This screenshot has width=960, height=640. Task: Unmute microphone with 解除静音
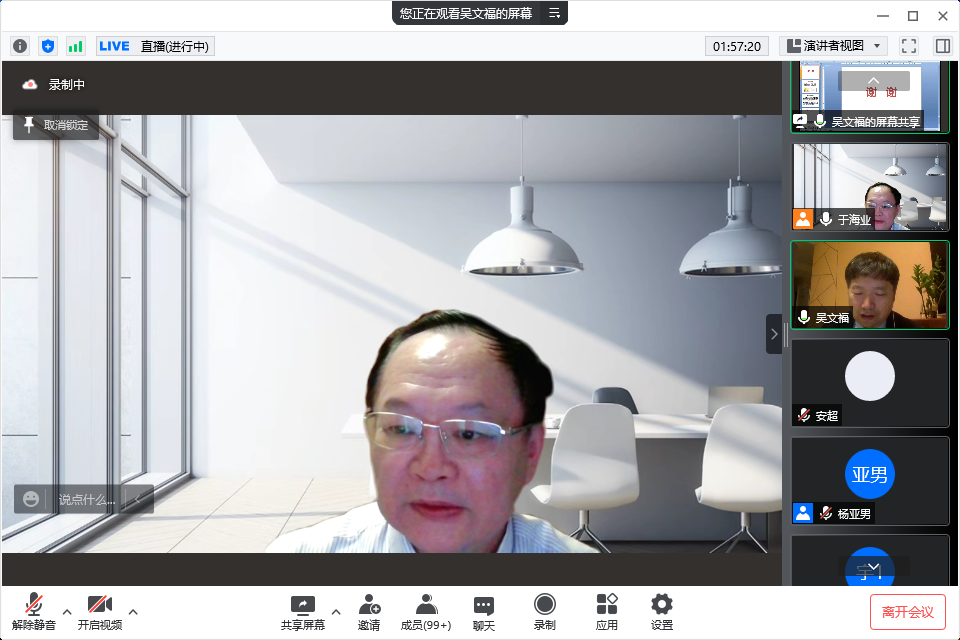tap(34, 612)
